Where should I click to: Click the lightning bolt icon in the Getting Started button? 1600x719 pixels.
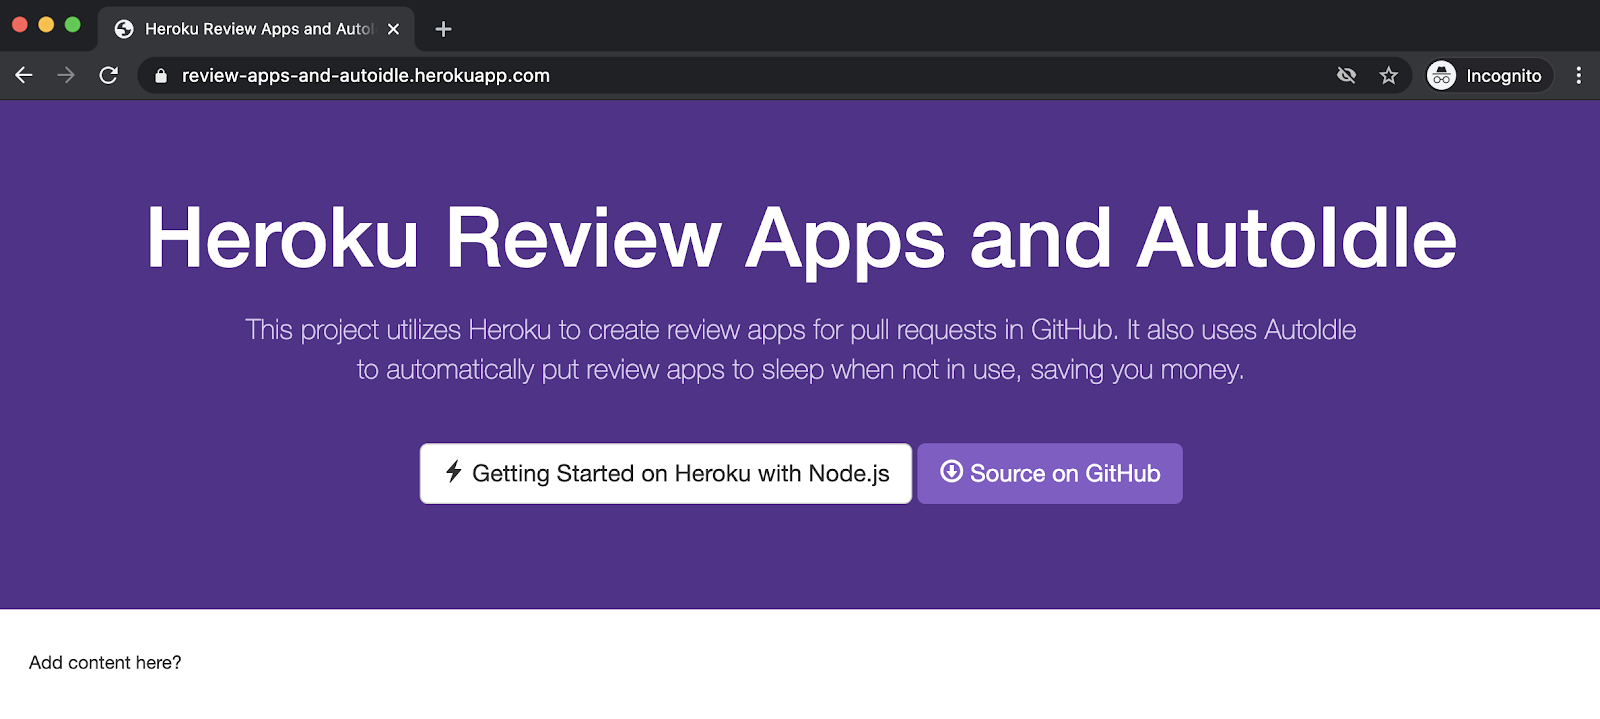point(453,472)
